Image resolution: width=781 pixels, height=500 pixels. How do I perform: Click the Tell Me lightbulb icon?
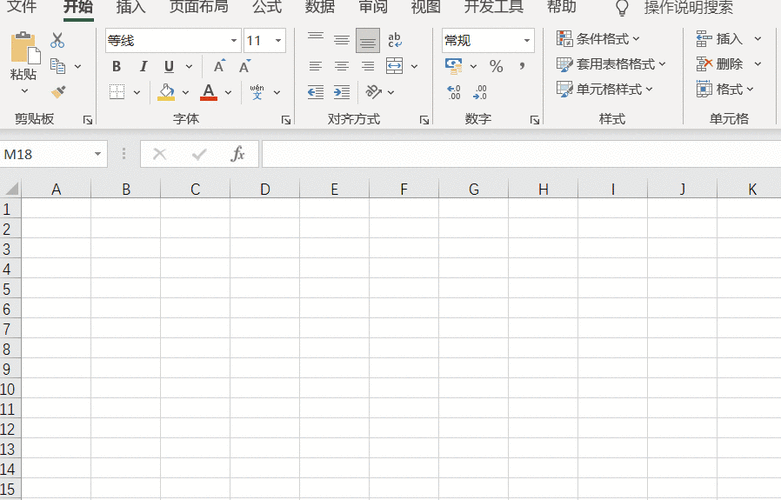[x=622, y=8]
